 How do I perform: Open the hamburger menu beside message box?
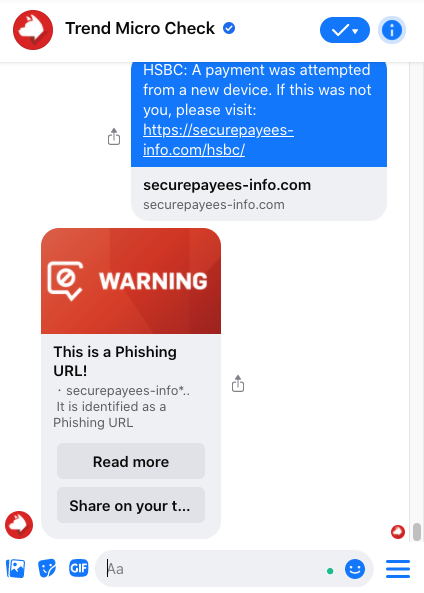398,569
